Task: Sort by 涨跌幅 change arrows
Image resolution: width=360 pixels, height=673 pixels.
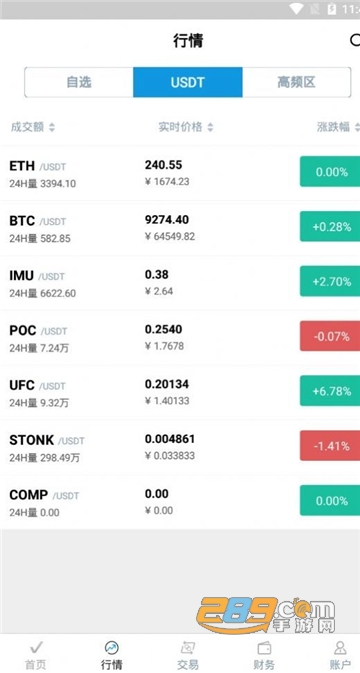Action: (x=357, y=127)
